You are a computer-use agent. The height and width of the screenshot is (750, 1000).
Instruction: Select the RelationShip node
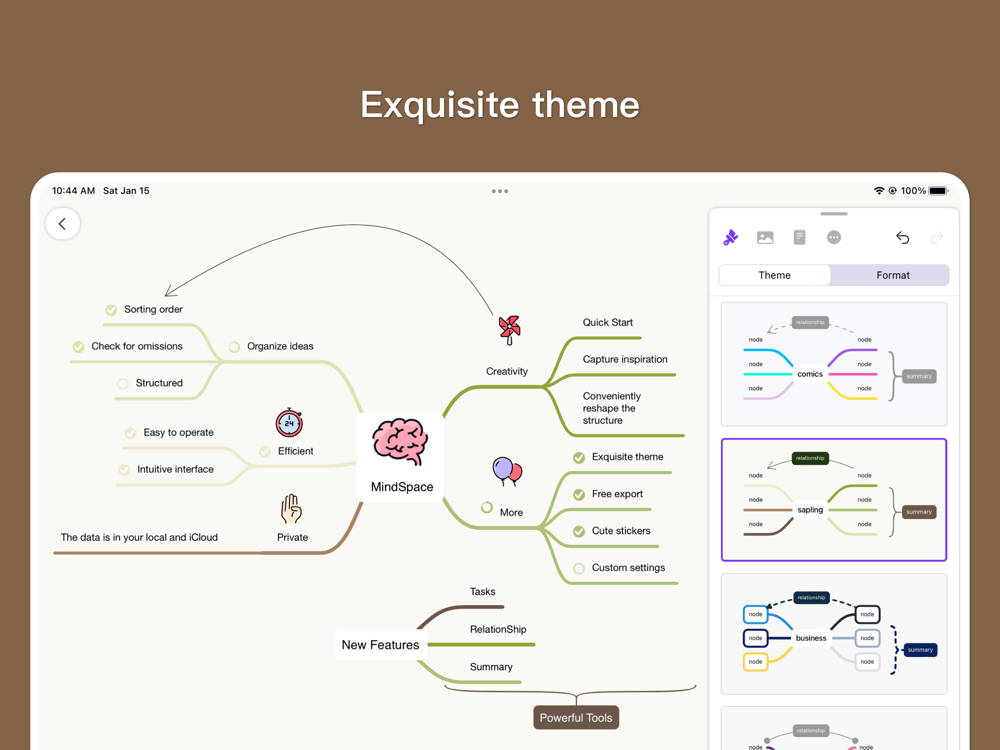[x=498, y=629]
